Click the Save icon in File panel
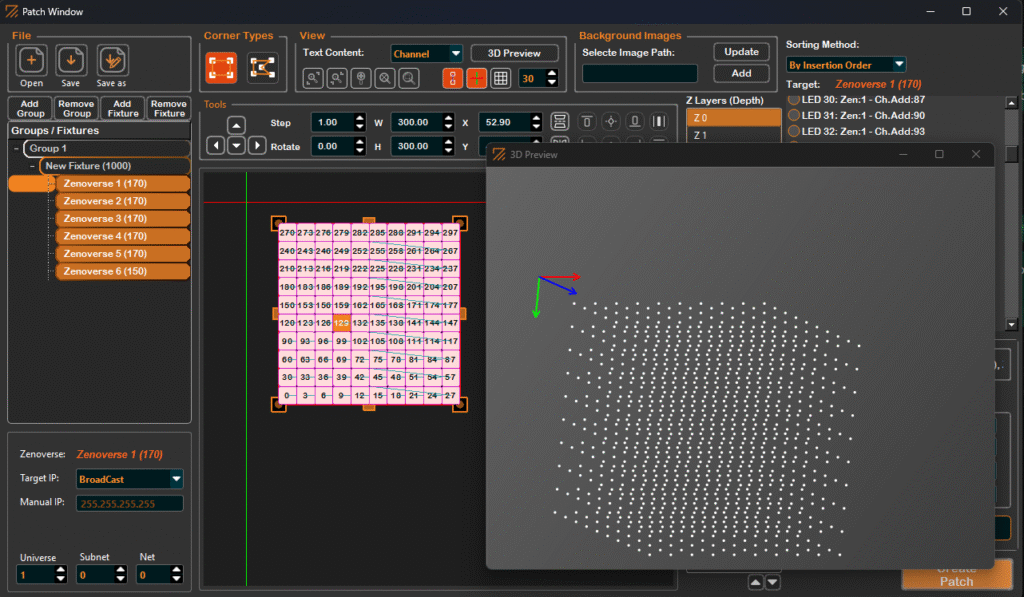The width and height of the screenshot is (1024, 597). 70,62
